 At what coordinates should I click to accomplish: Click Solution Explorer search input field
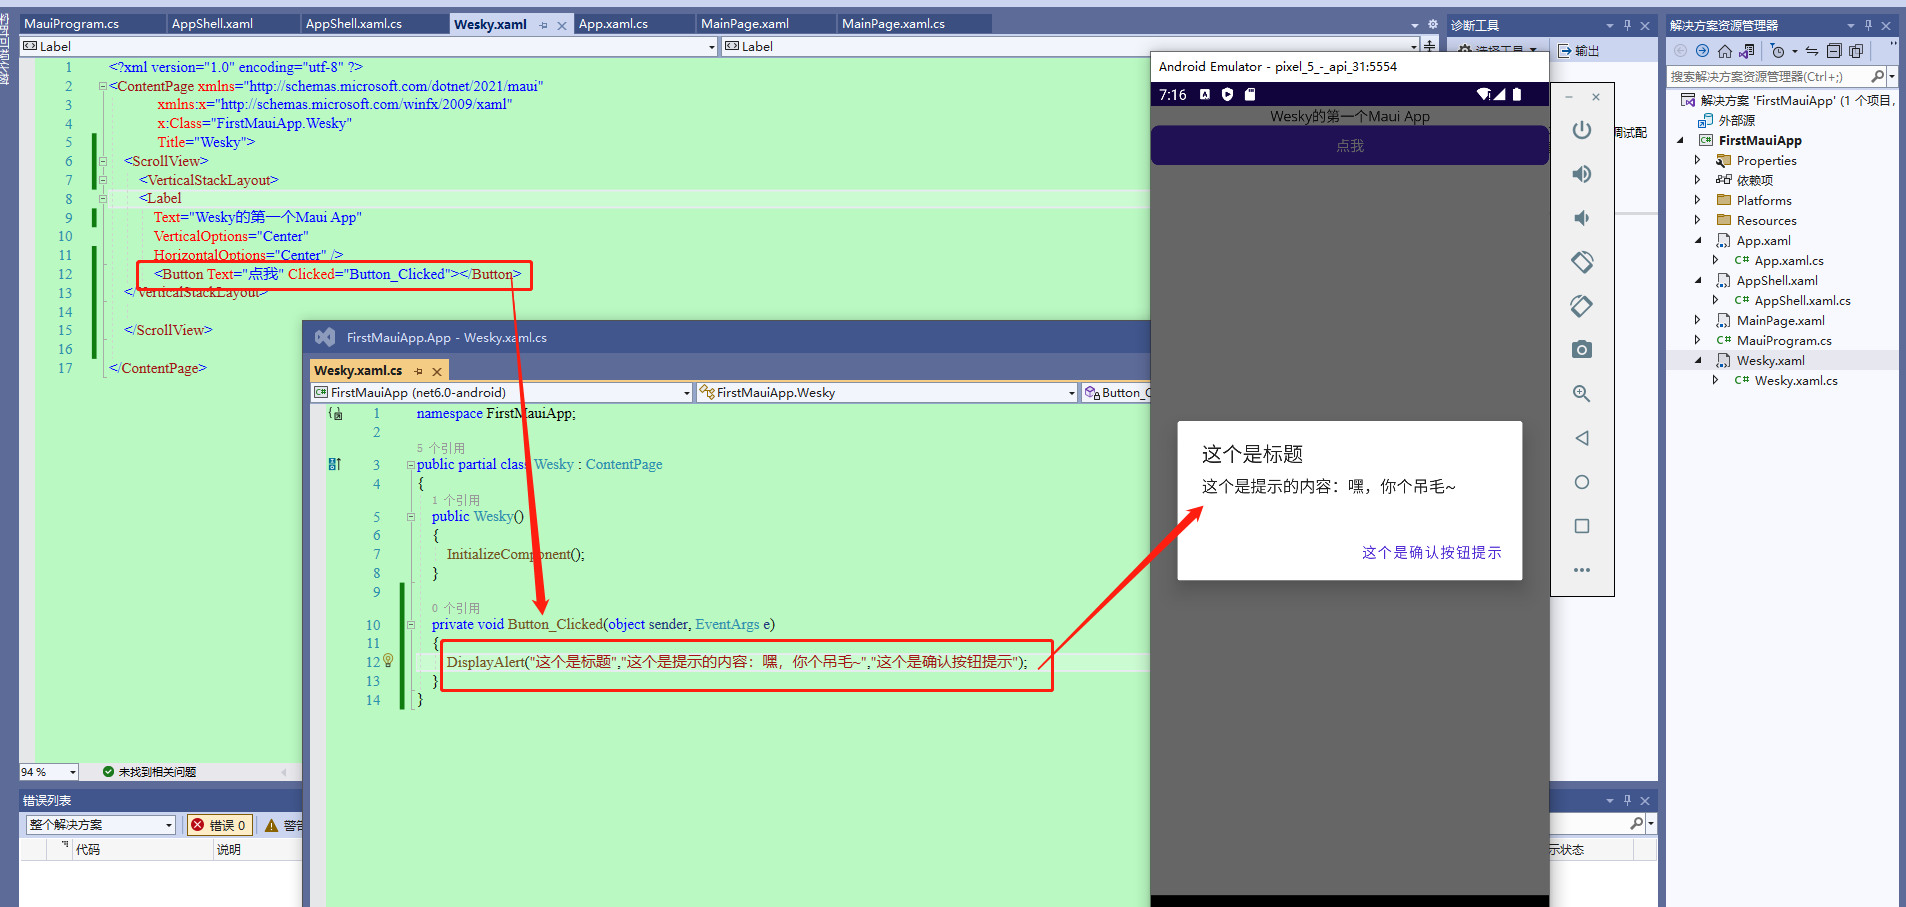point(1767,77)
